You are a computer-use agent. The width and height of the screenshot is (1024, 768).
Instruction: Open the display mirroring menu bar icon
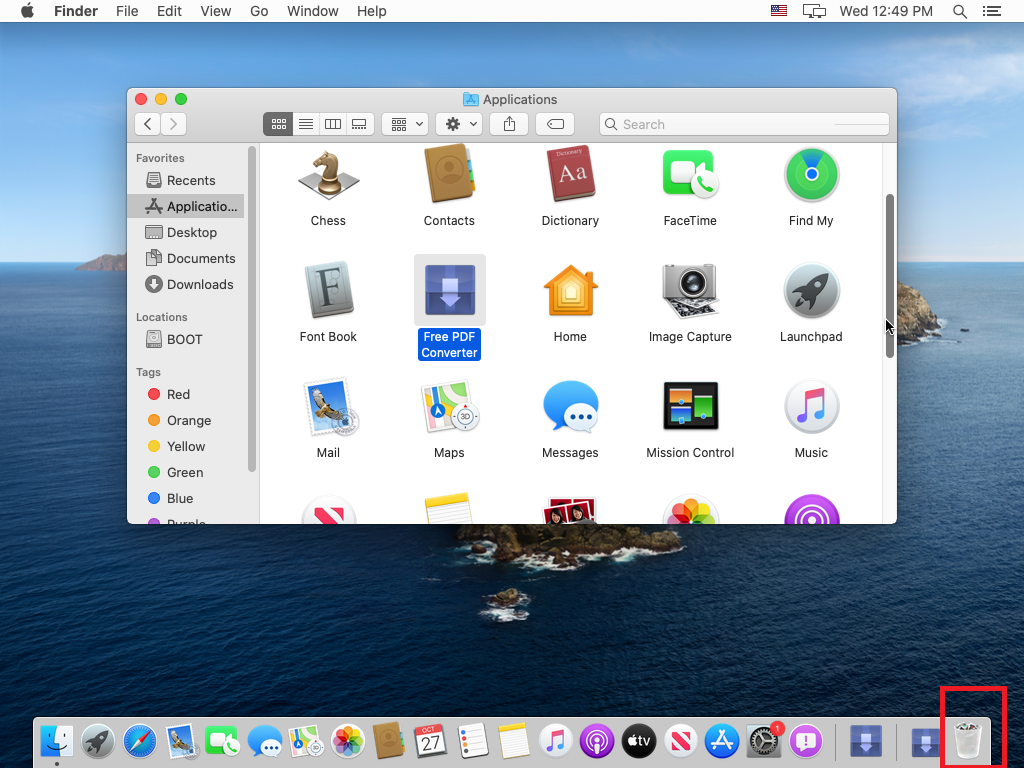click(x=814, y=11)
